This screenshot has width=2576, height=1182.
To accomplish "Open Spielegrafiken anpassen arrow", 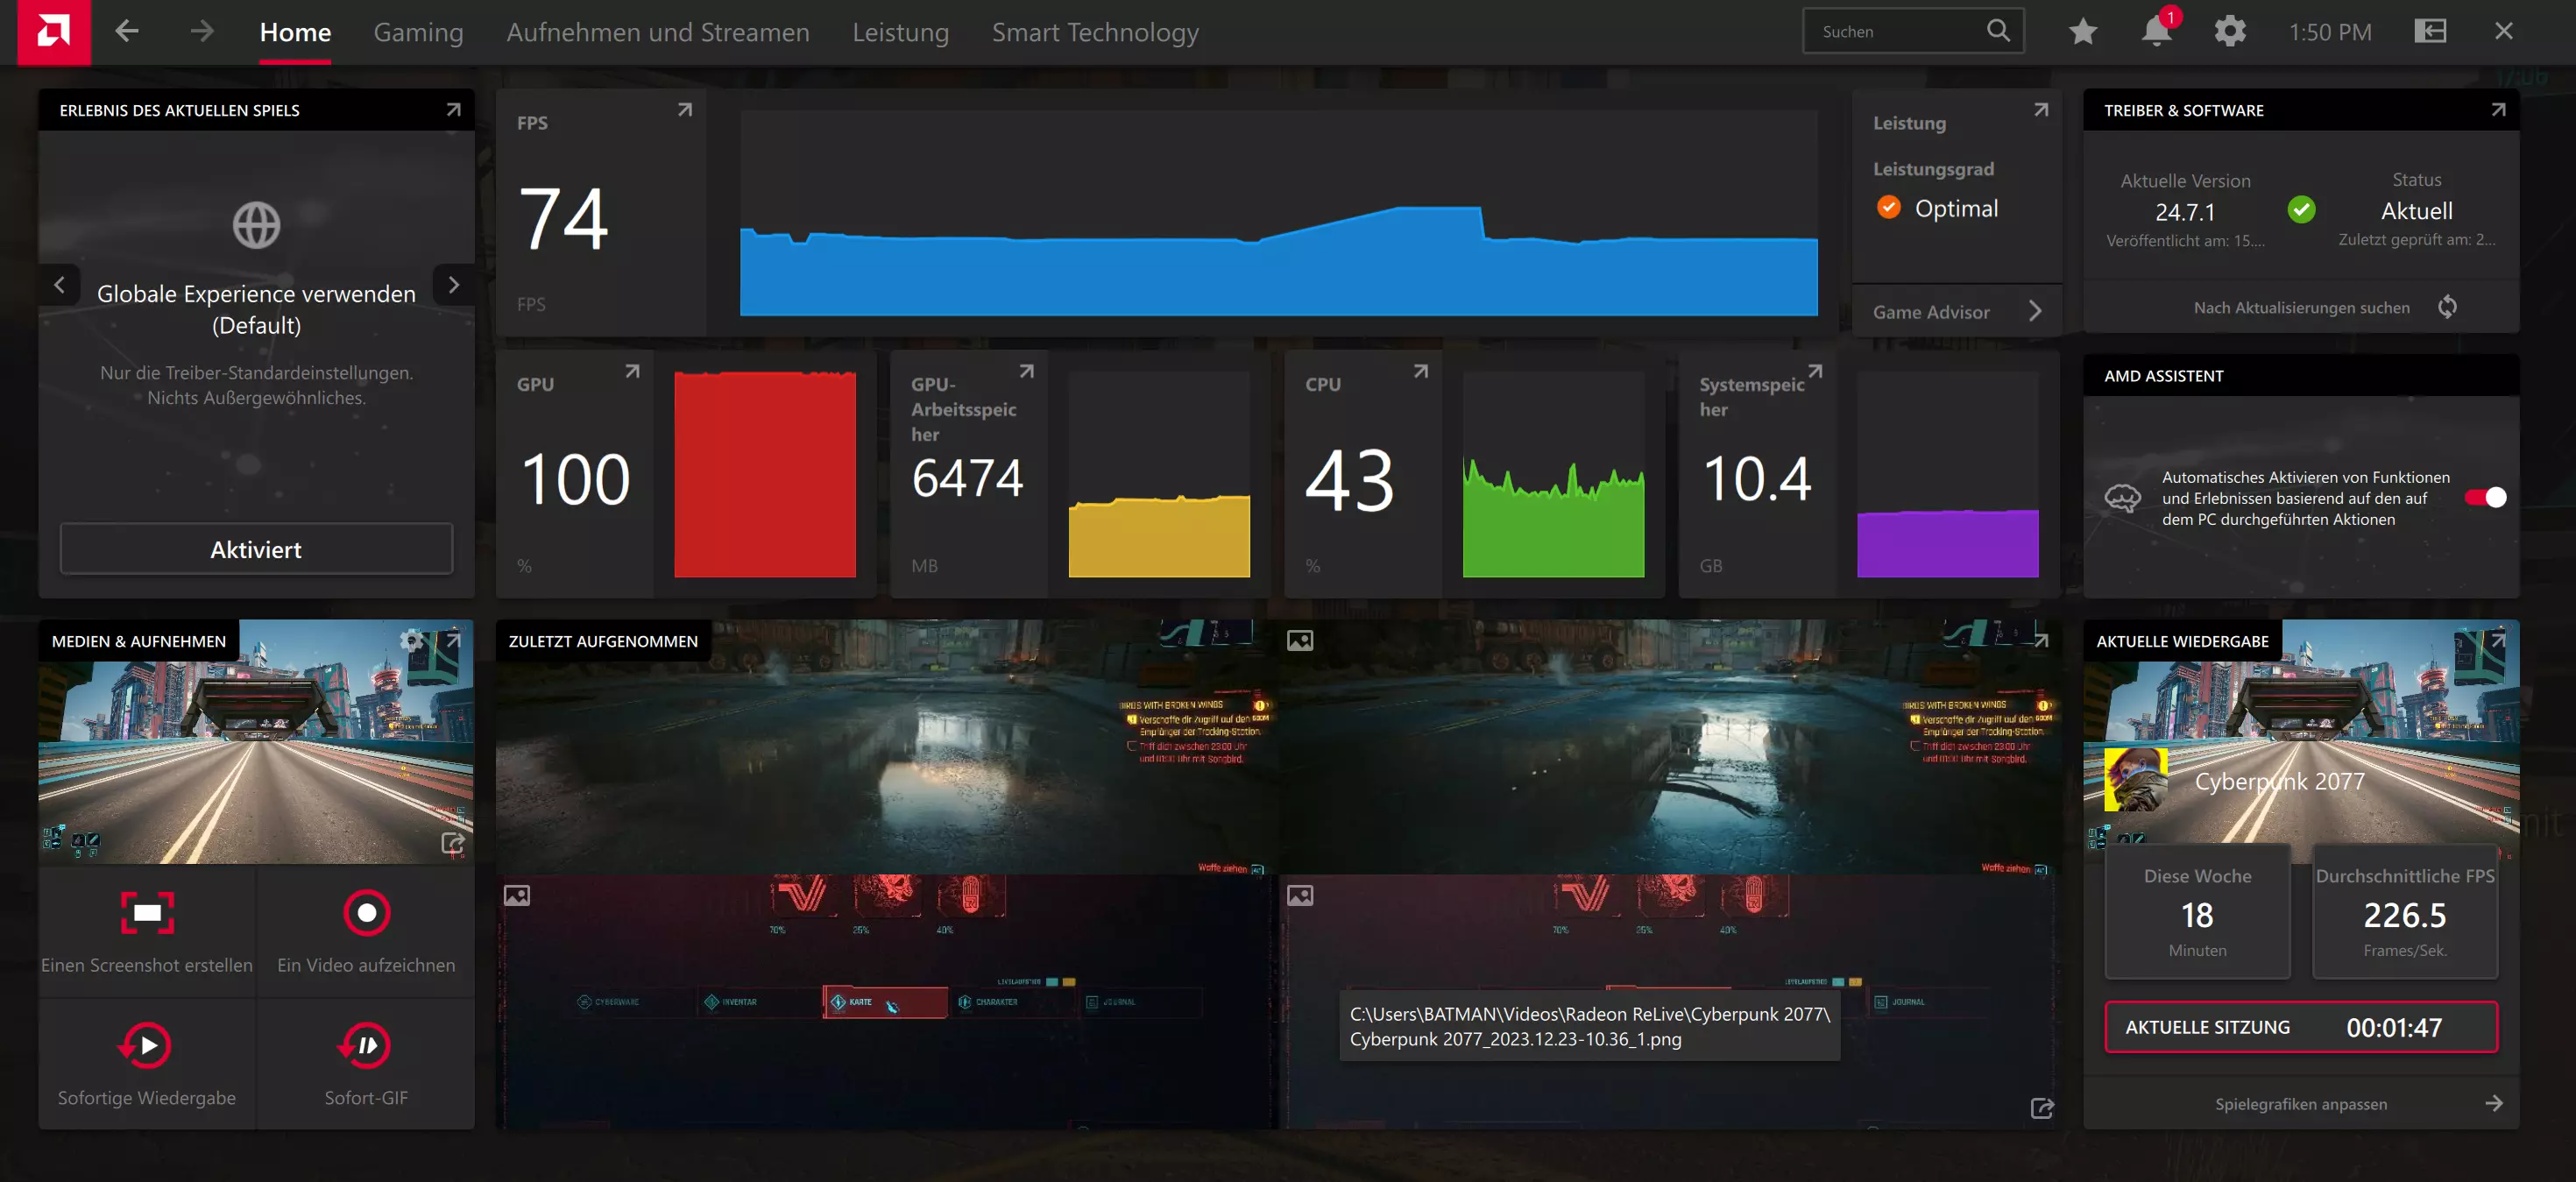I will [x=2494, y=1103].
